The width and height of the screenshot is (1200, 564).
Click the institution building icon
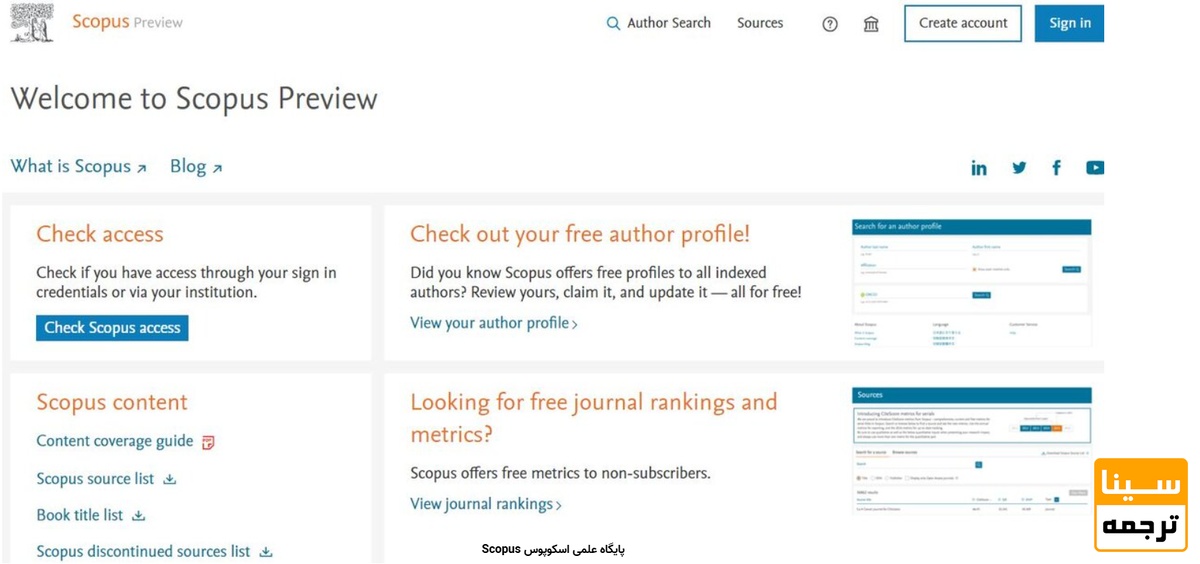pos(871,24)
